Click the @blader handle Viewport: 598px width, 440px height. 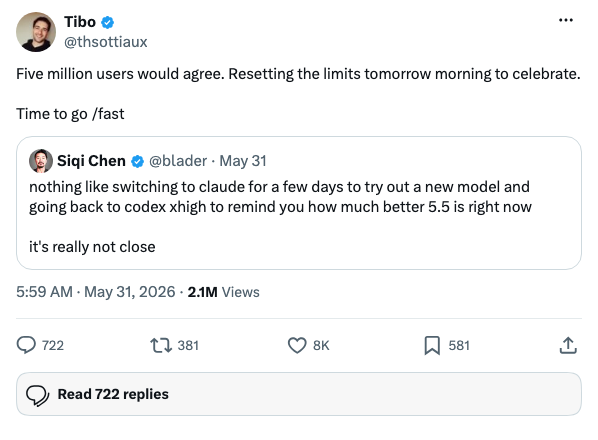click(x=178, y=161)
